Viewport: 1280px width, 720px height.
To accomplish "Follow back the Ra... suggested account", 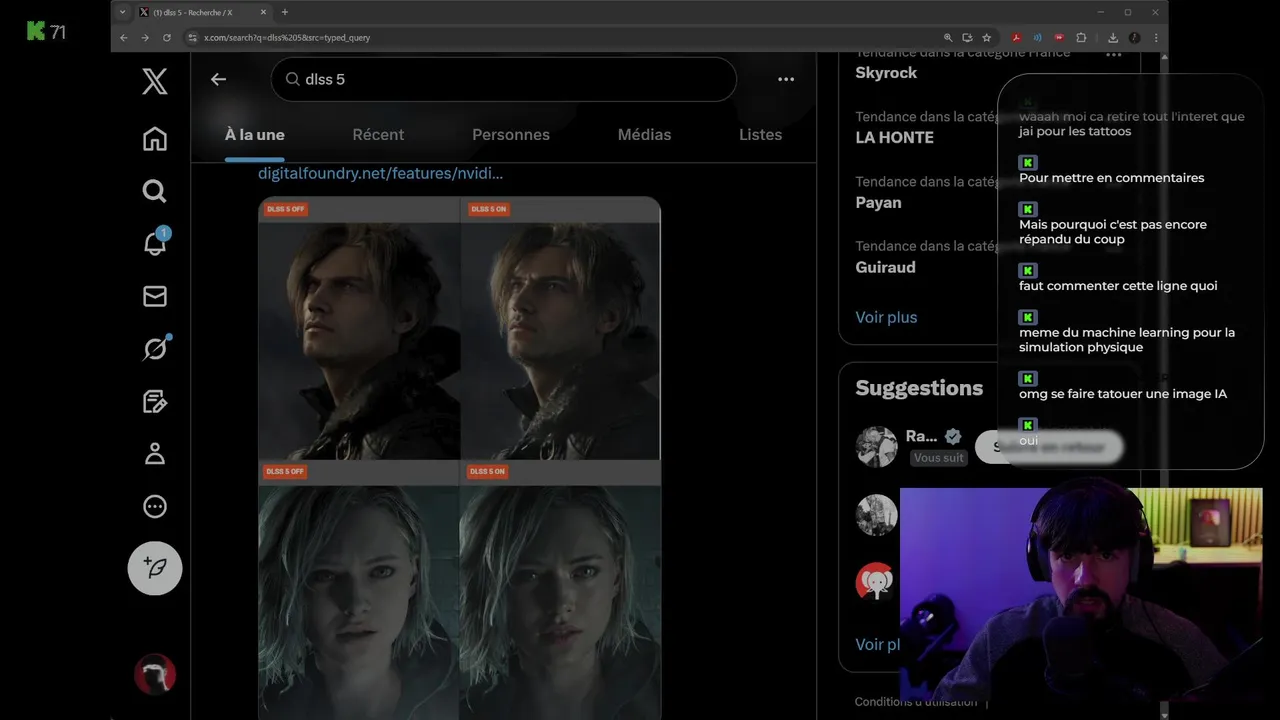I will (1049, 447).
